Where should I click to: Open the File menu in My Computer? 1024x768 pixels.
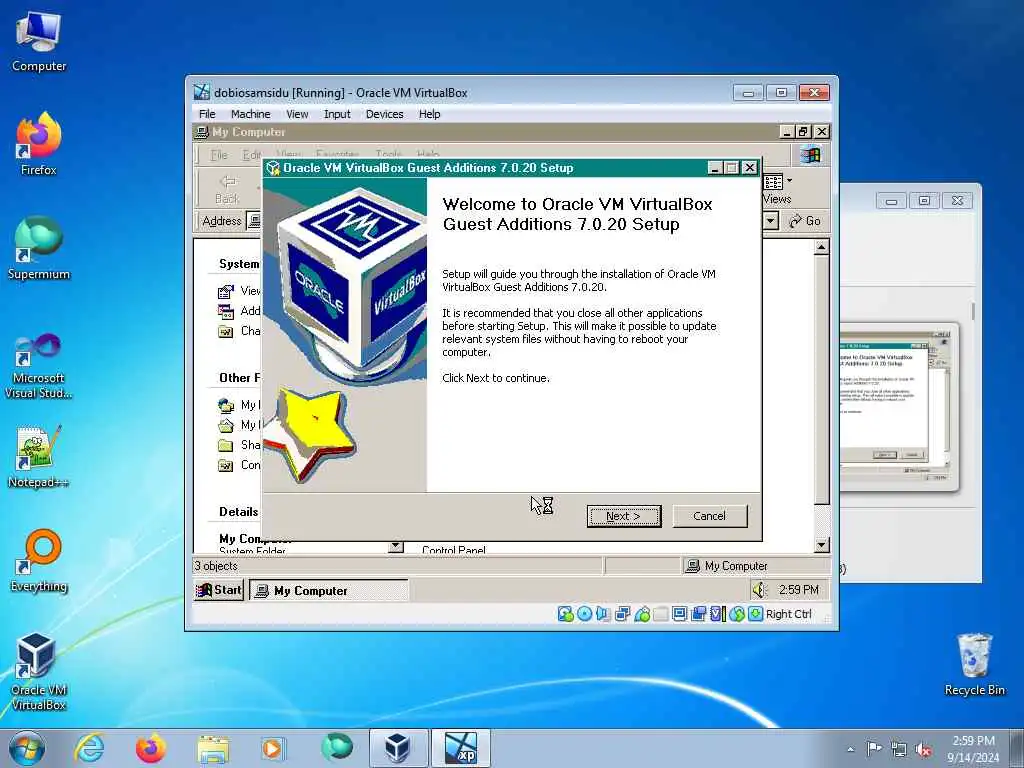219,155
